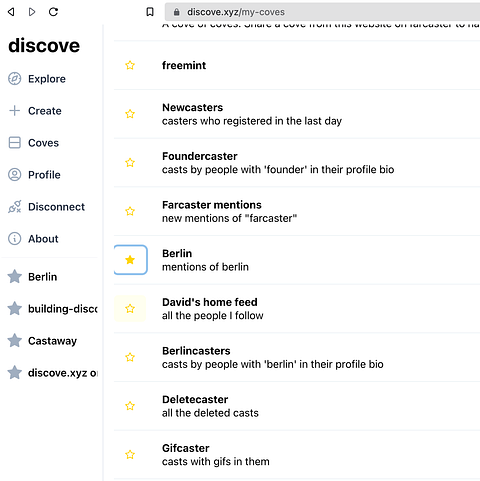The height and width of the screenshot is (481, 480).
Task: Open Explore via the compass icon
Action: pos(14,79)
